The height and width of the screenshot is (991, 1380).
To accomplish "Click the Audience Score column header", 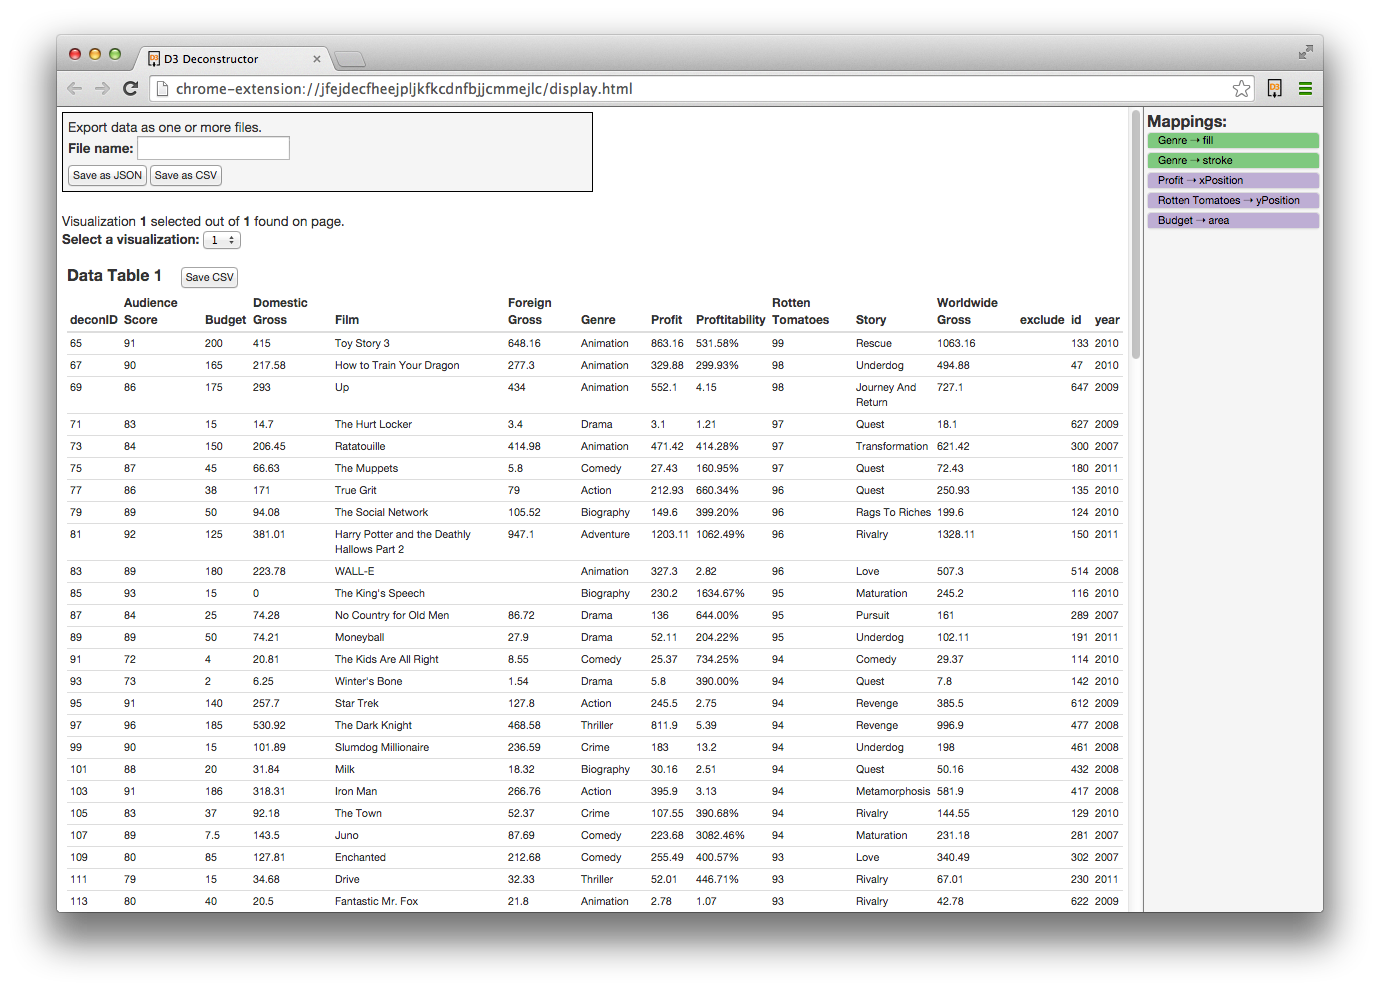I will pos(151,311).
